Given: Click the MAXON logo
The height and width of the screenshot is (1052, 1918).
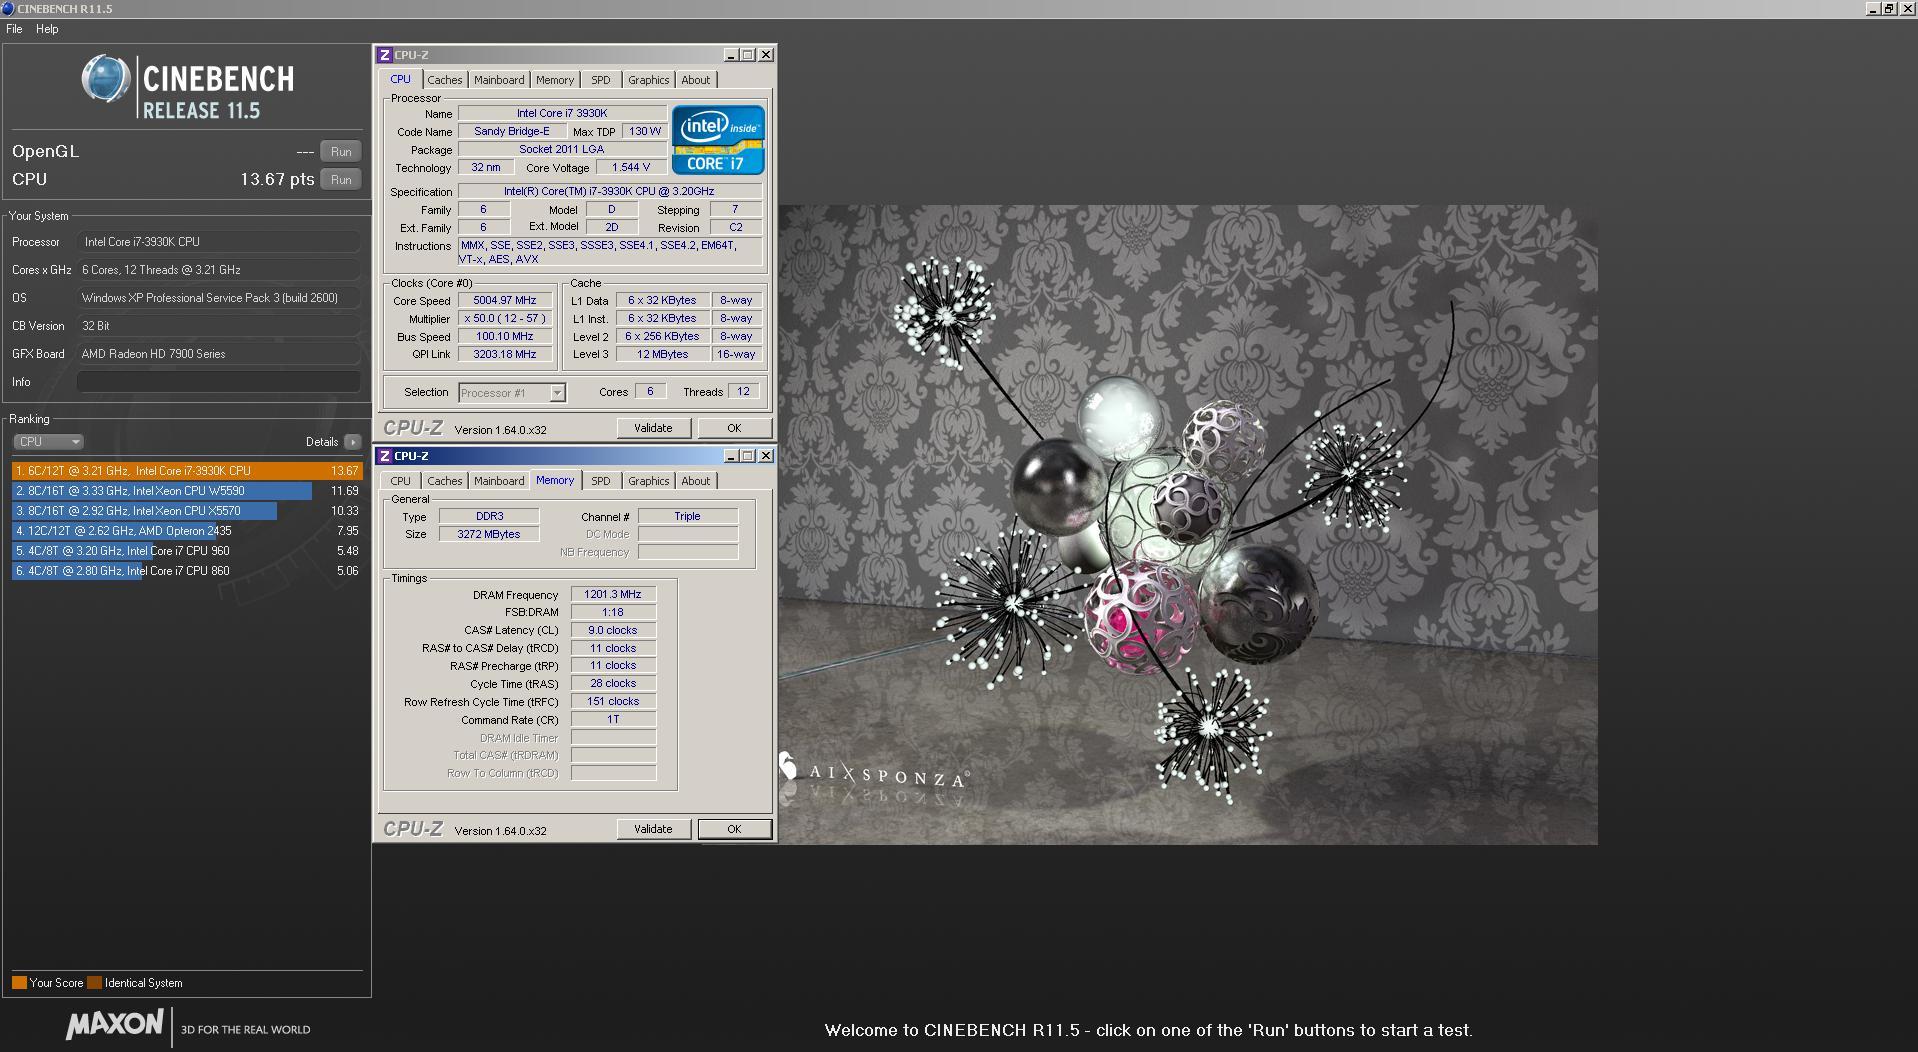Looking at the screenshot, I should pyautogui.click(x=114, y=1025).
